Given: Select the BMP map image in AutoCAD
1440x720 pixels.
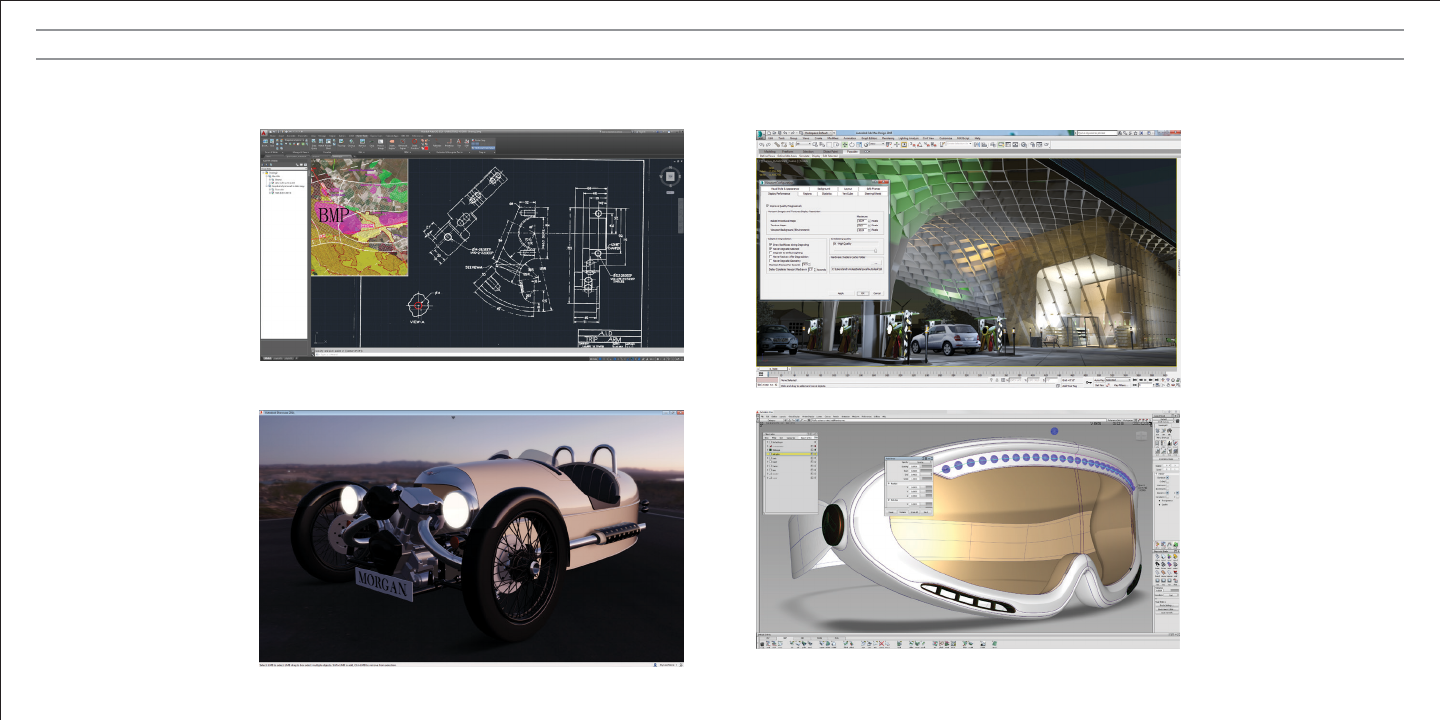Looking at the screenshot, I should click(360, 217).
